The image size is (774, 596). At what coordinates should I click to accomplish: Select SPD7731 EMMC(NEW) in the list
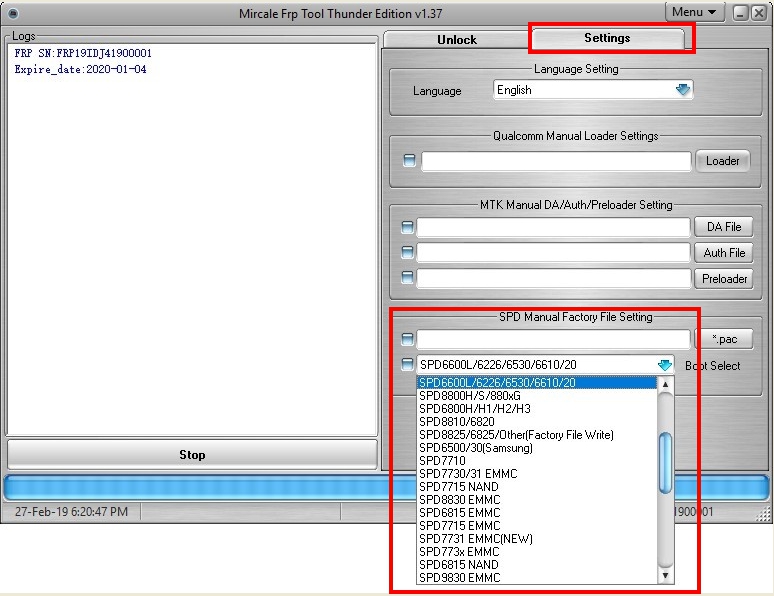coord(537,539)
